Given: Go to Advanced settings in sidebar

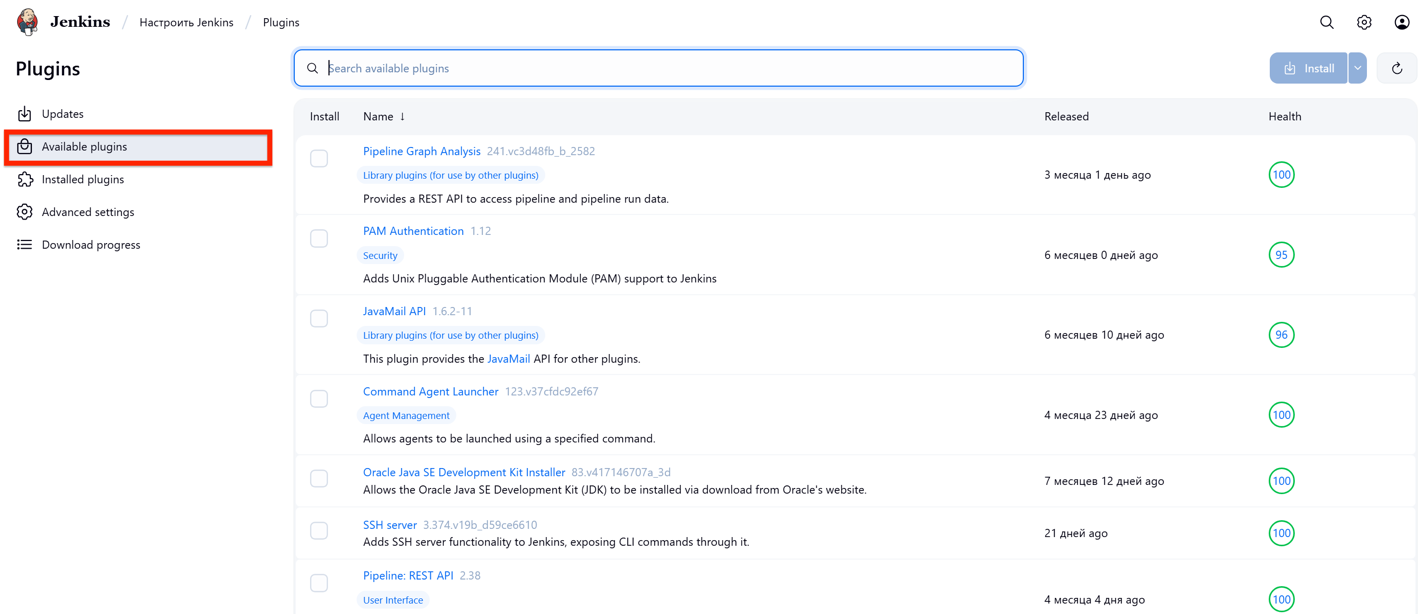Looking at the screenshot, I should [88, 212].
